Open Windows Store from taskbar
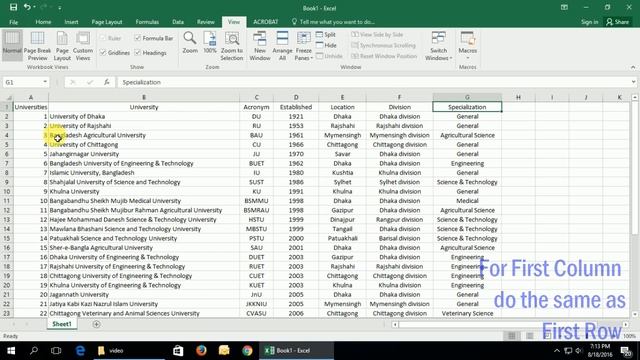The width and height of the screenshot is (640, 360). (178, 351)
